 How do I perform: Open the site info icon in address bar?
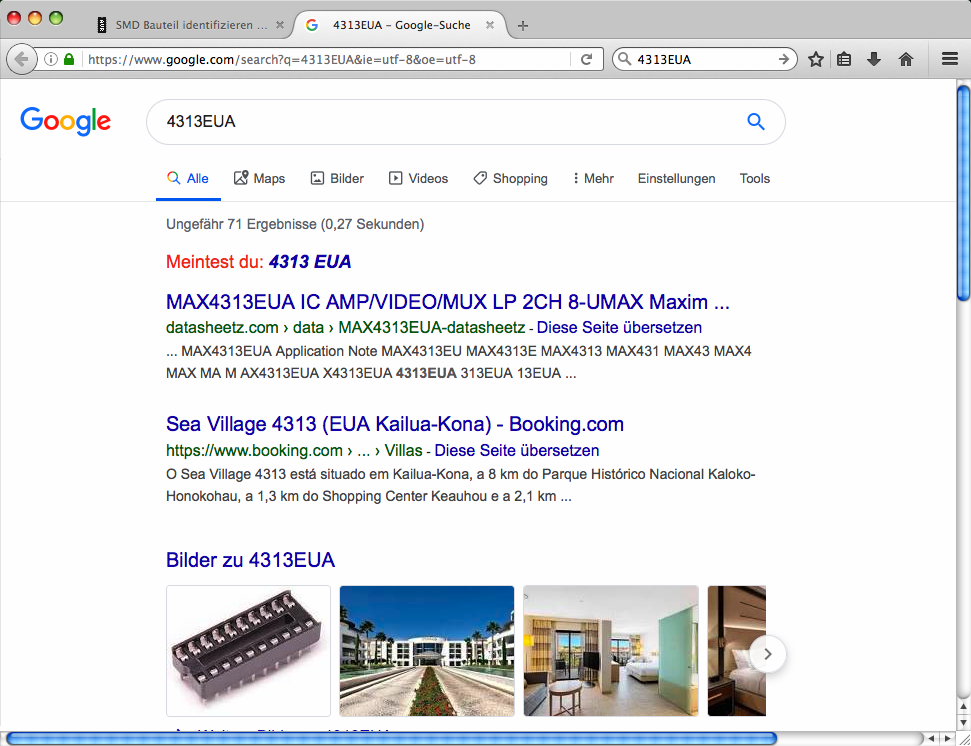point(51,59)
